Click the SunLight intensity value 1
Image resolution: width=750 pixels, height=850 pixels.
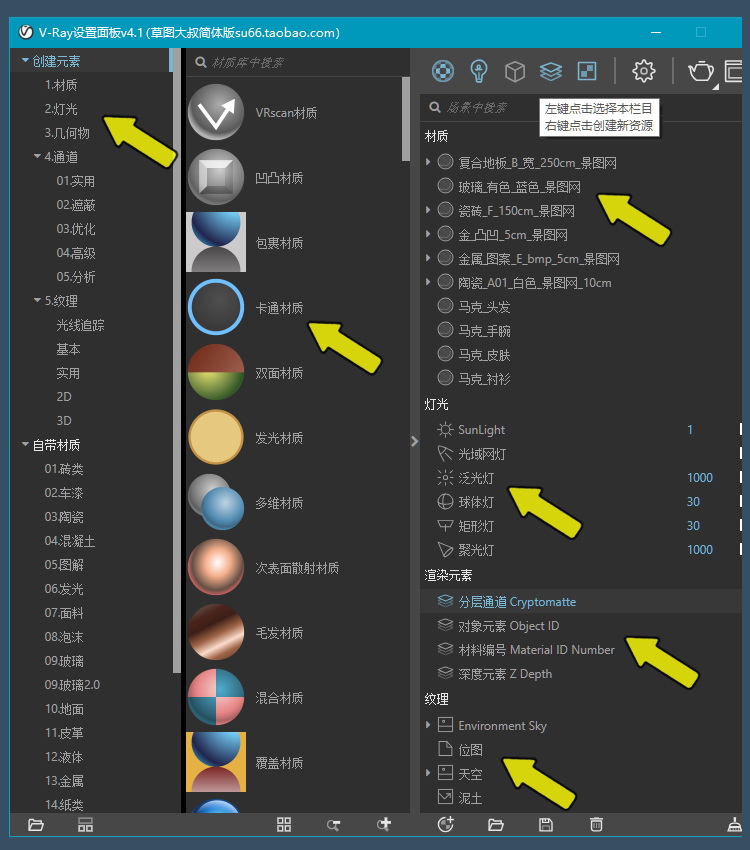(690, 430)
